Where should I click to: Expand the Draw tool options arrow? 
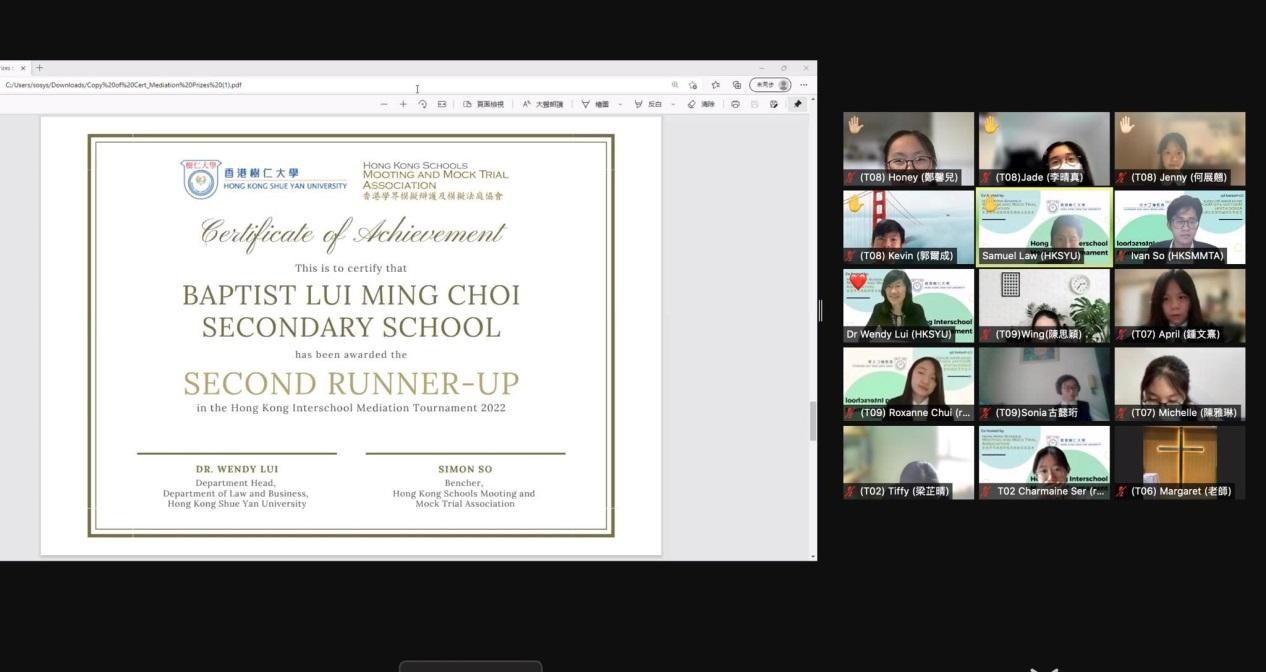[x=620, y=104]
